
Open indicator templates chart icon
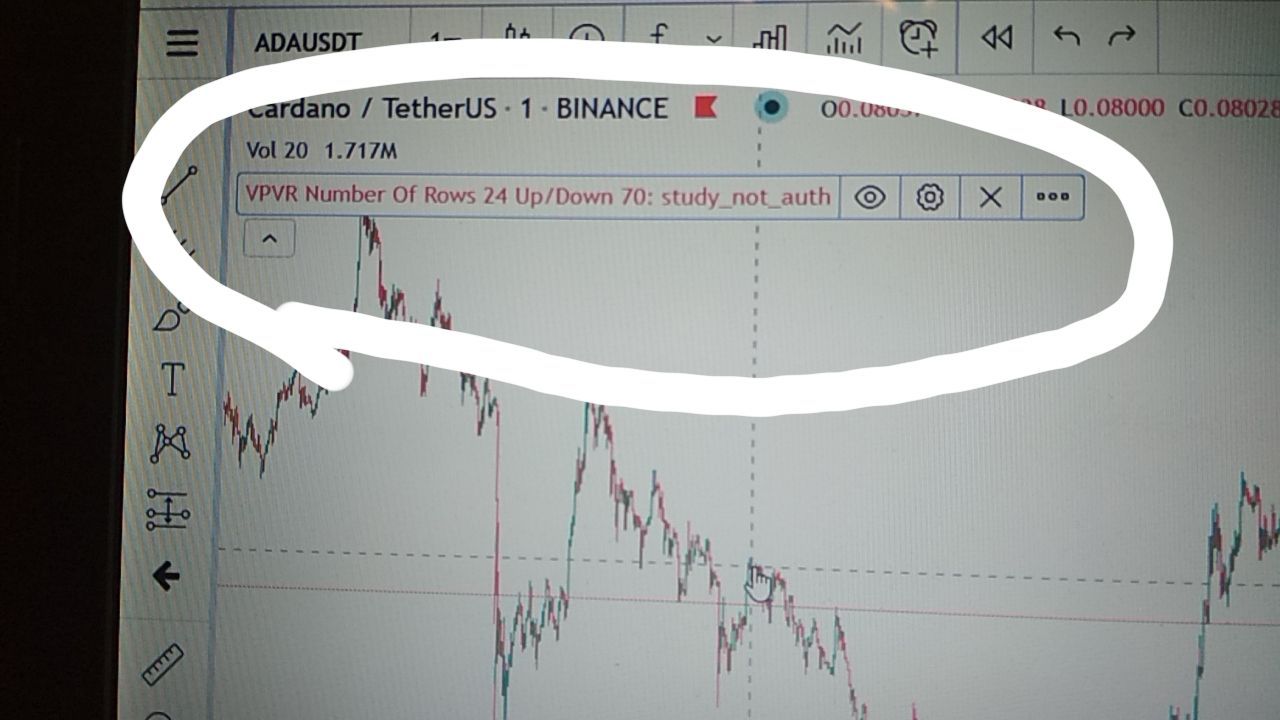[845, 40]
